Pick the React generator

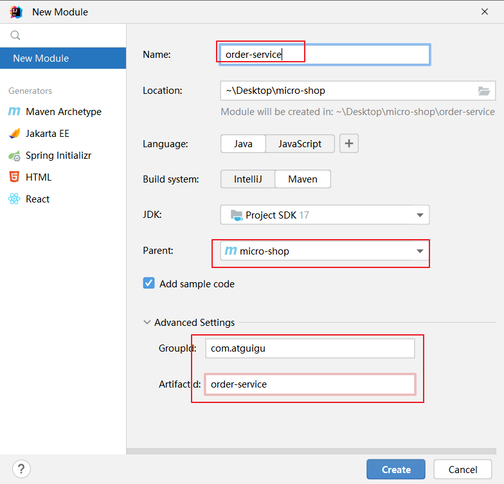click(29, 199)
